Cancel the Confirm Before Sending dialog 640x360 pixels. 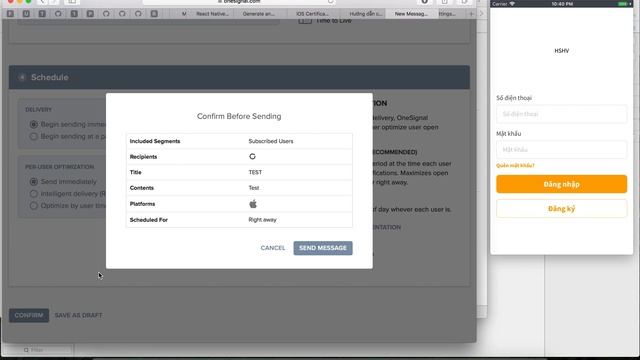(x=273, y=248)
